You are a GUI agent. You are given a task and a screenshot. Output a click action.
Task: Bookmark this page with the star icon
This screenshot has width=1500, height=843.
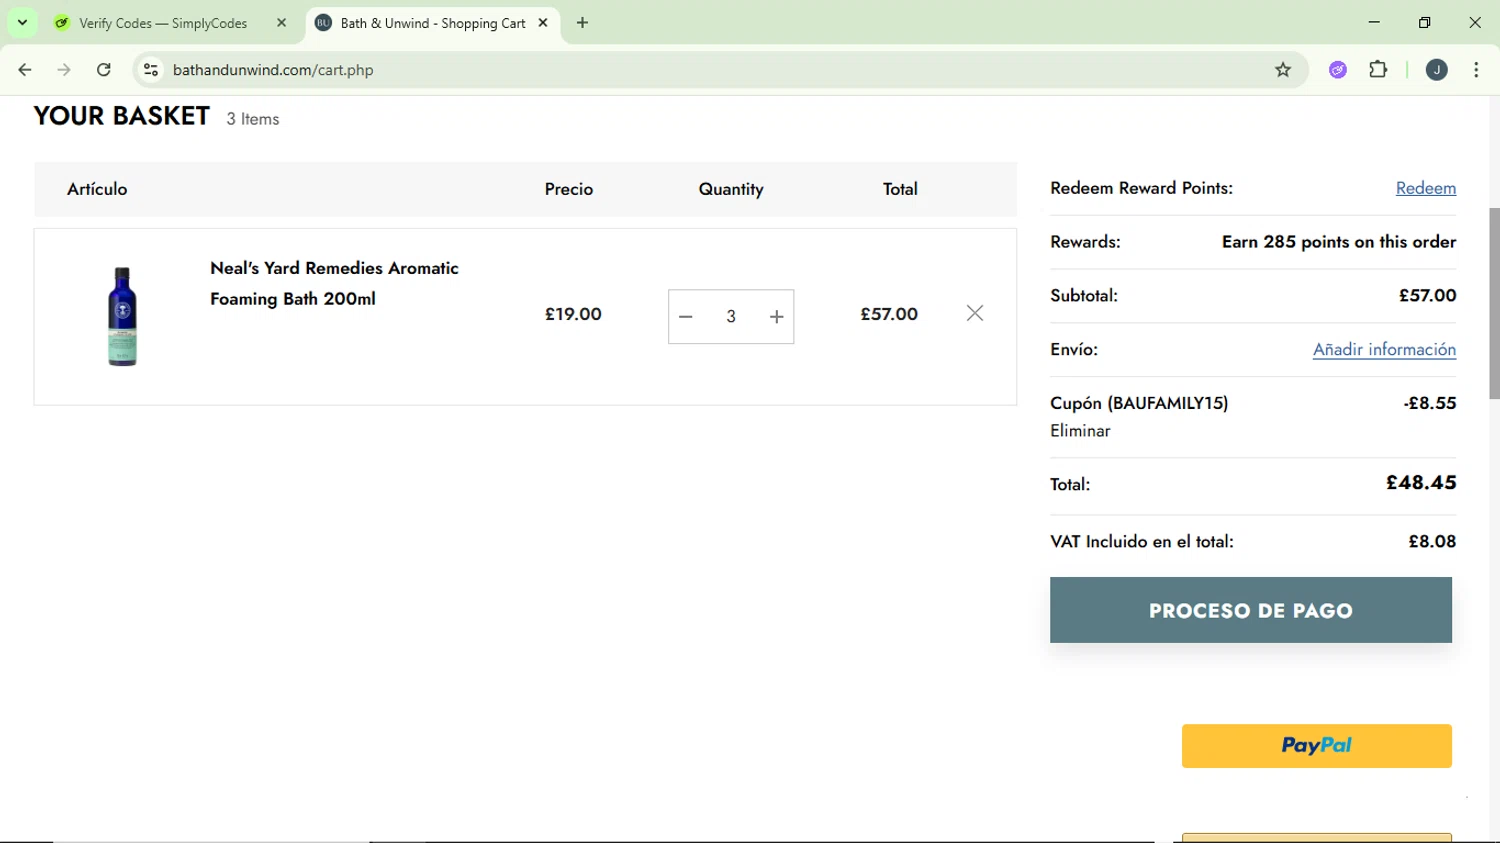pyautogui.click(x=1283, y=70)
